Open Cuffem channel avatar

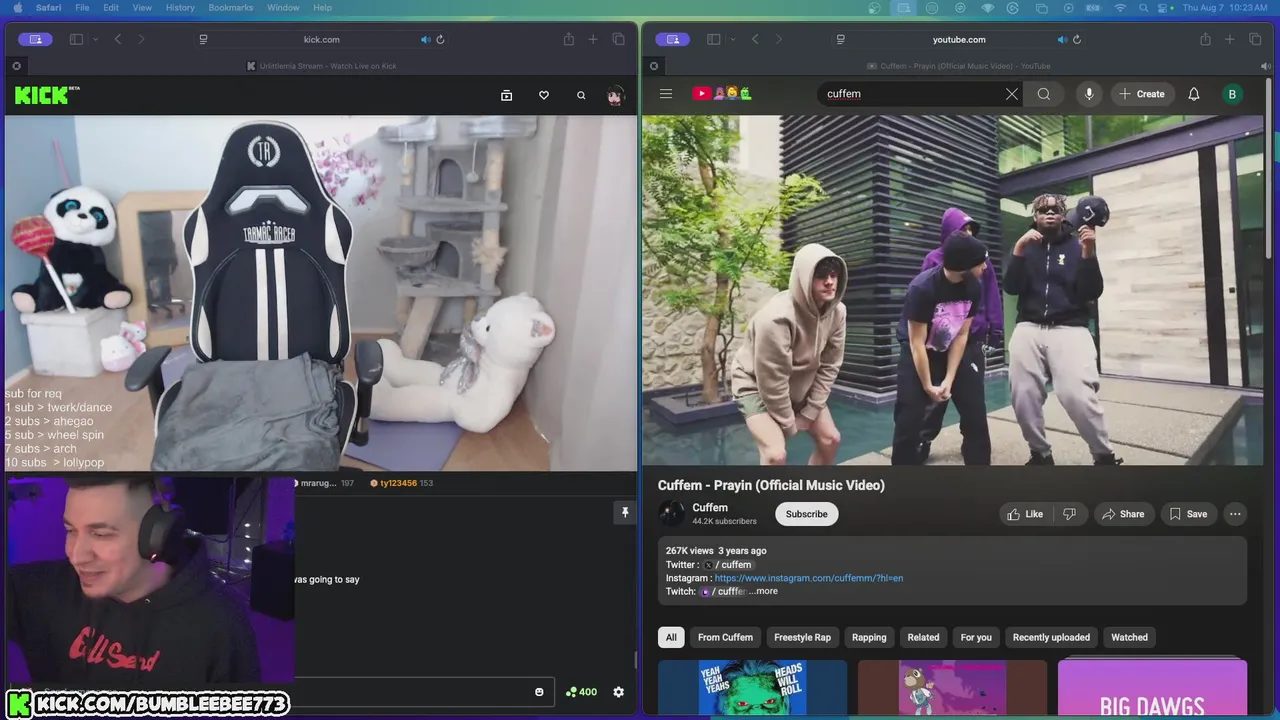click(x=672, y=514)
